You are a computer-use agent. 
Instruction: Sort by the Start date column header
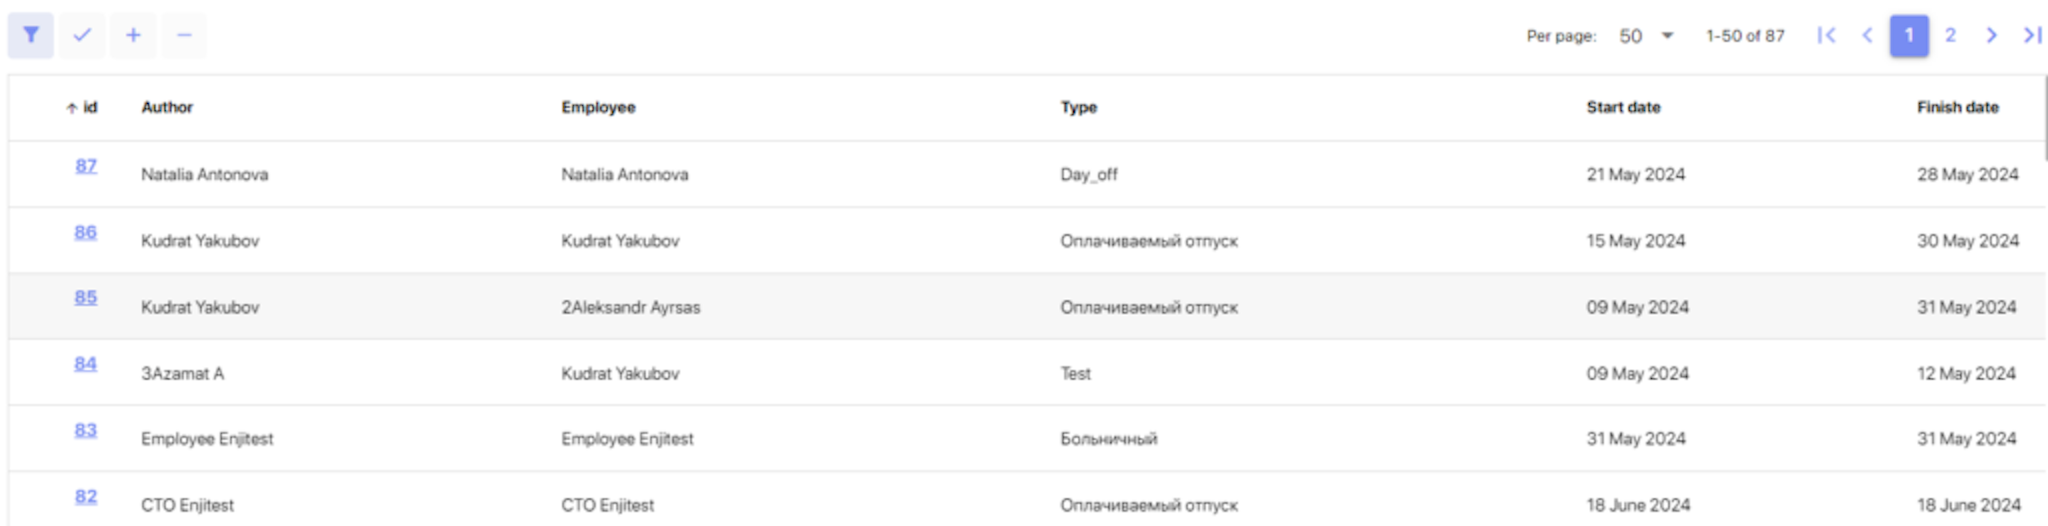(x=1623, y=107)
